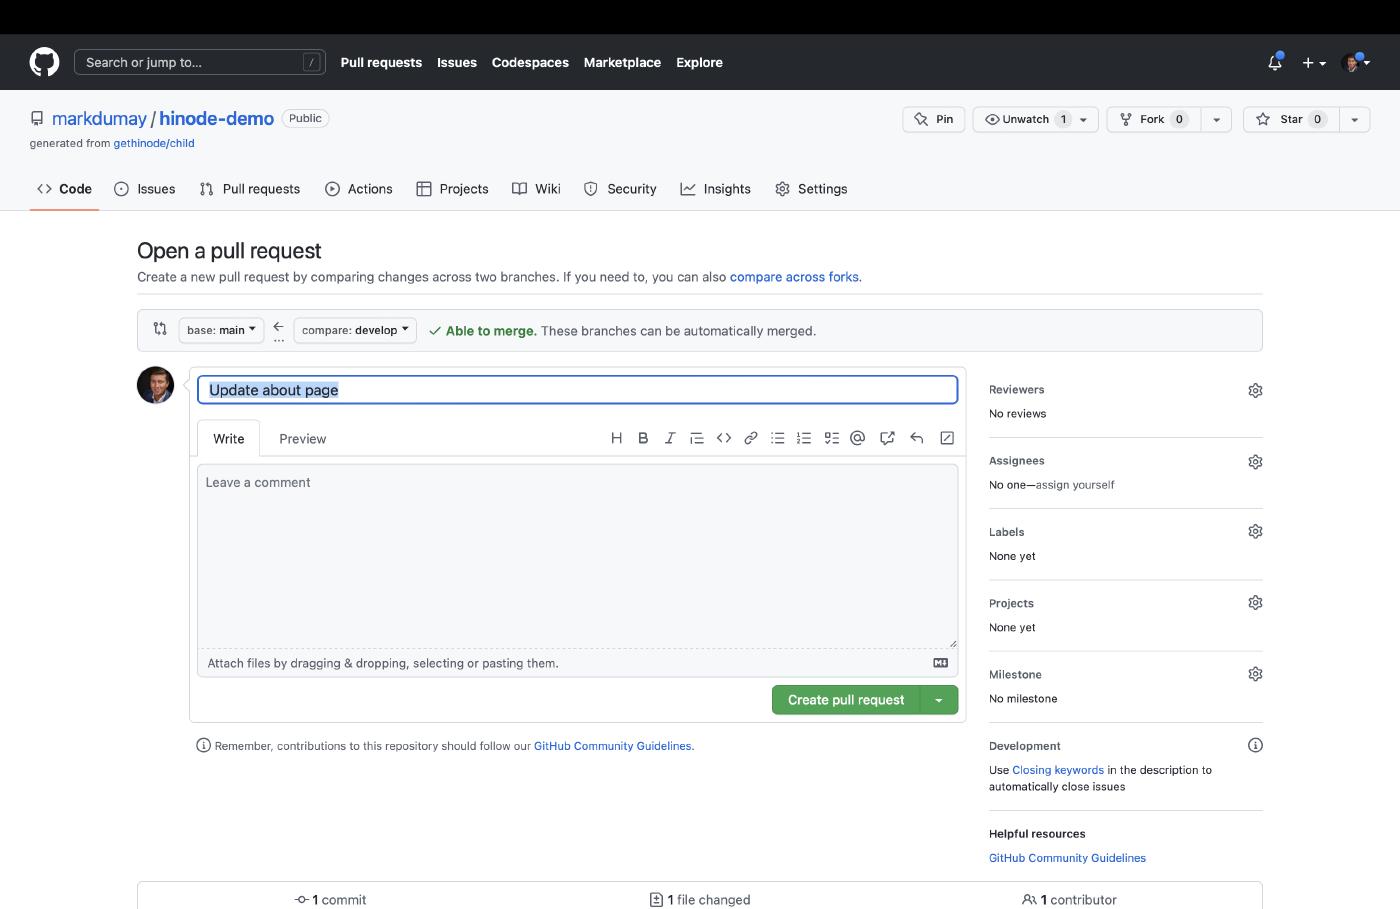Open the base: main branch dropdown

221,330
